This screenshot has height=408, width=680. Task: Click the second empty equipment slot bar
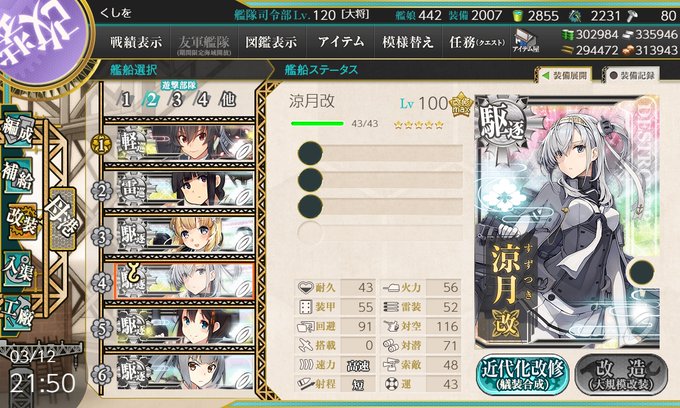pyautogui.click(x=380, y=180)
